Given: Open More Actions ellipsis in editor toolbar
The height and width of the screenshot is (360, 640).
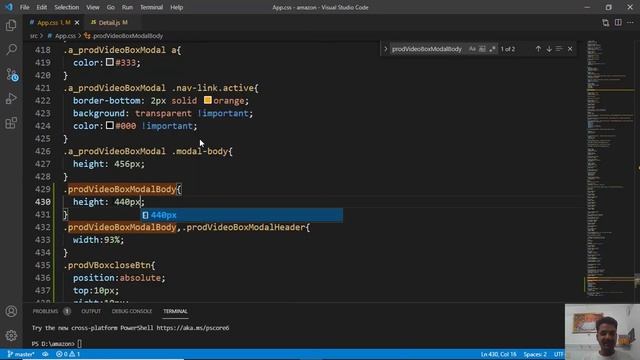Looking at the screenshot, I should pos(631,23).
